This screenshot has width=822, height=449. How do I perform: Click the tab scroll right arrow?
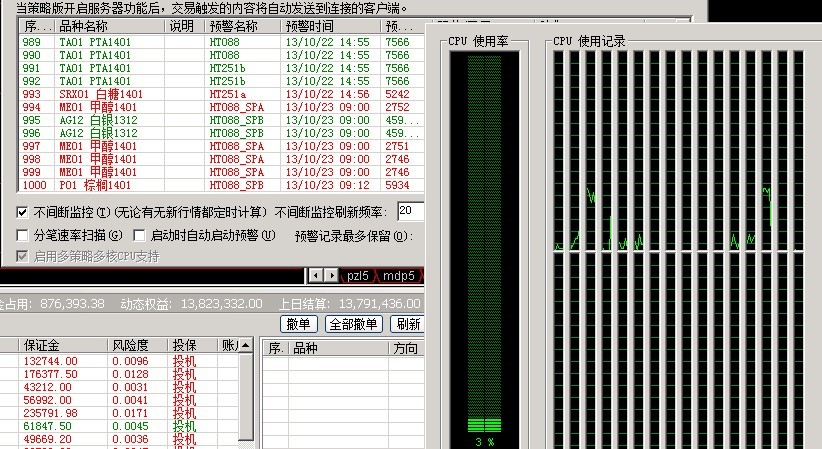point(331,275)
